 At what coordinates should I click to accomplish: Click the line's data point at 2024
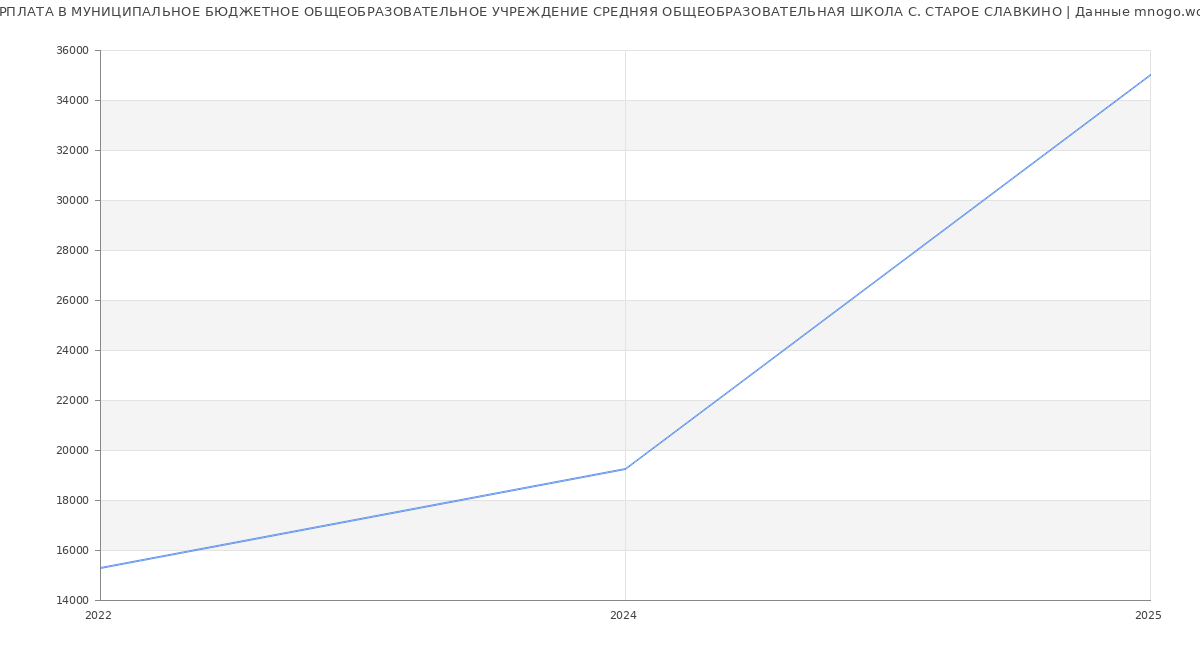[625, 469]
